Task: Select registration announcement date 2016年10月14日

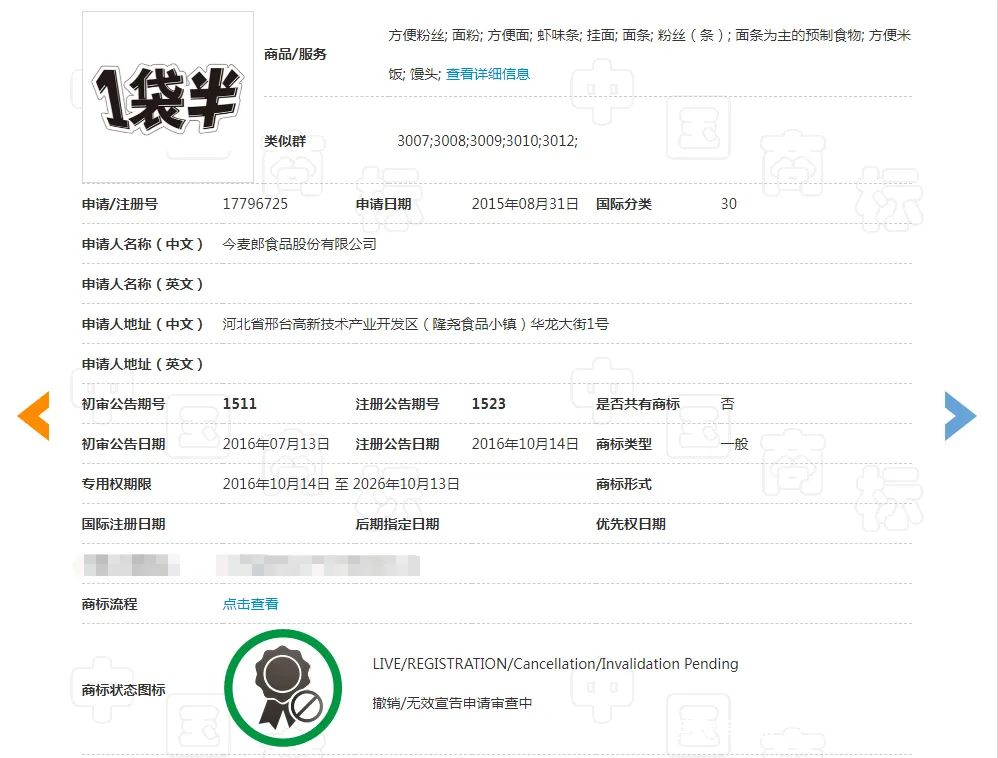Action: pos(525,444)
